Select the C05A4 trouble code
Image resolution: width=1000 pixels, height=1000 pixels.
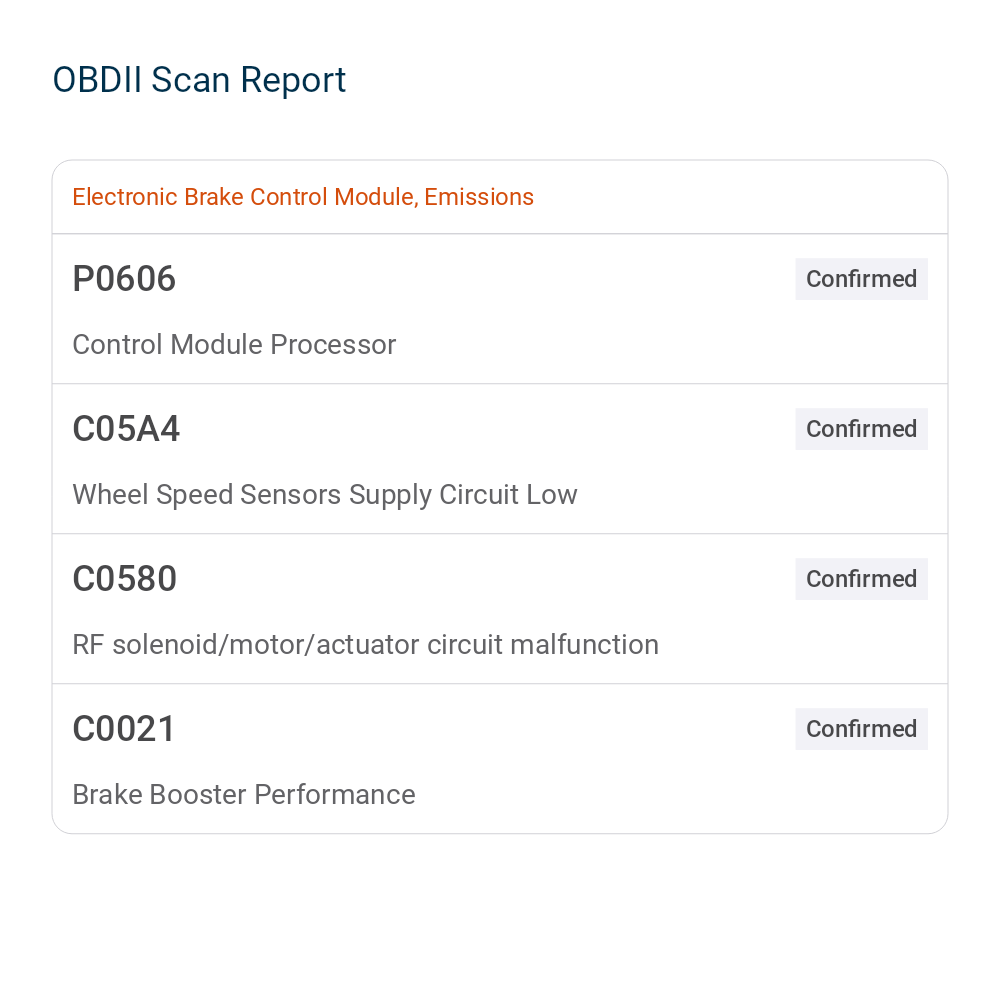pos(126,429)
